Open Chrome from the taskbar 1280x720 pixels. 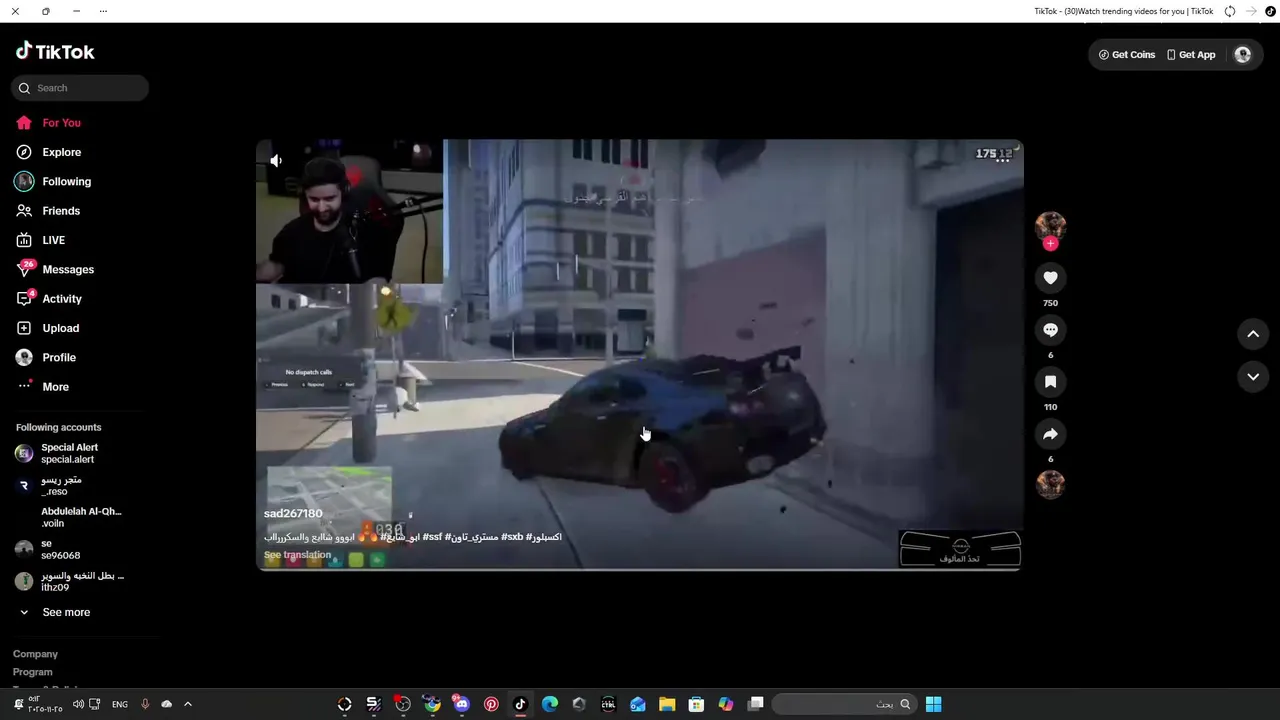[x=432, y=704]
